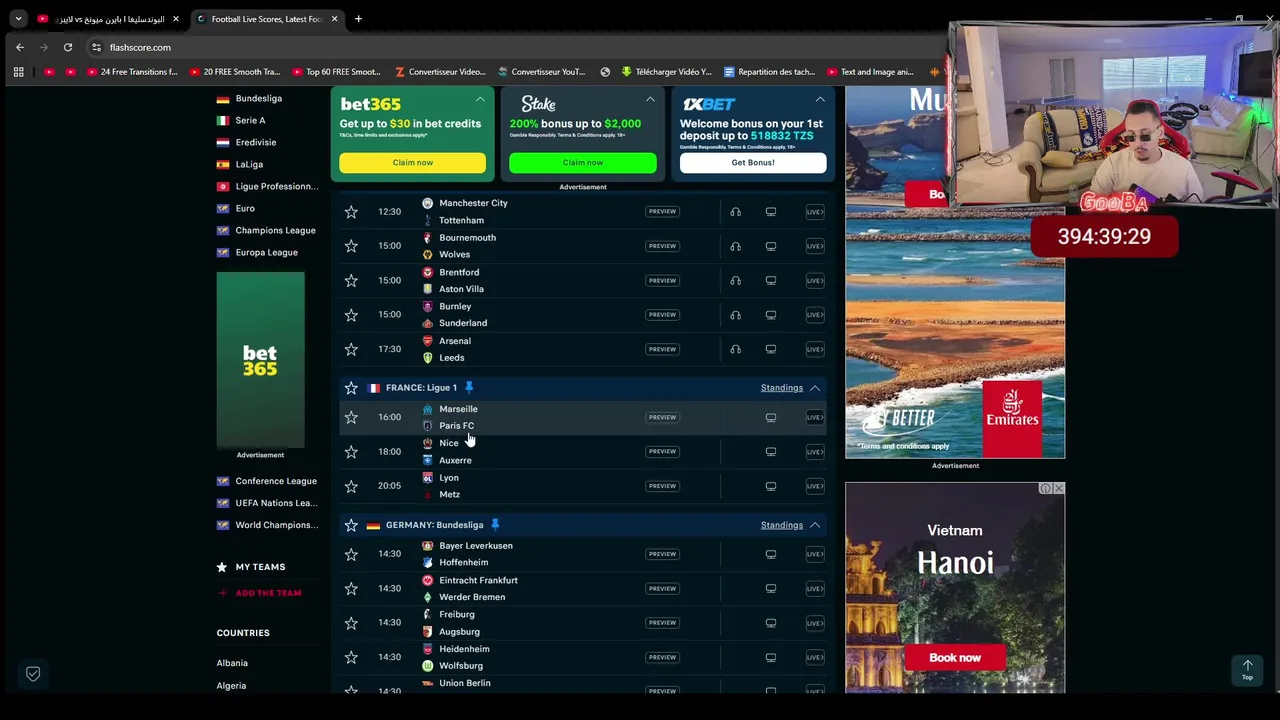Collapse the bet365 ad offer chevron

coord(480,99)
